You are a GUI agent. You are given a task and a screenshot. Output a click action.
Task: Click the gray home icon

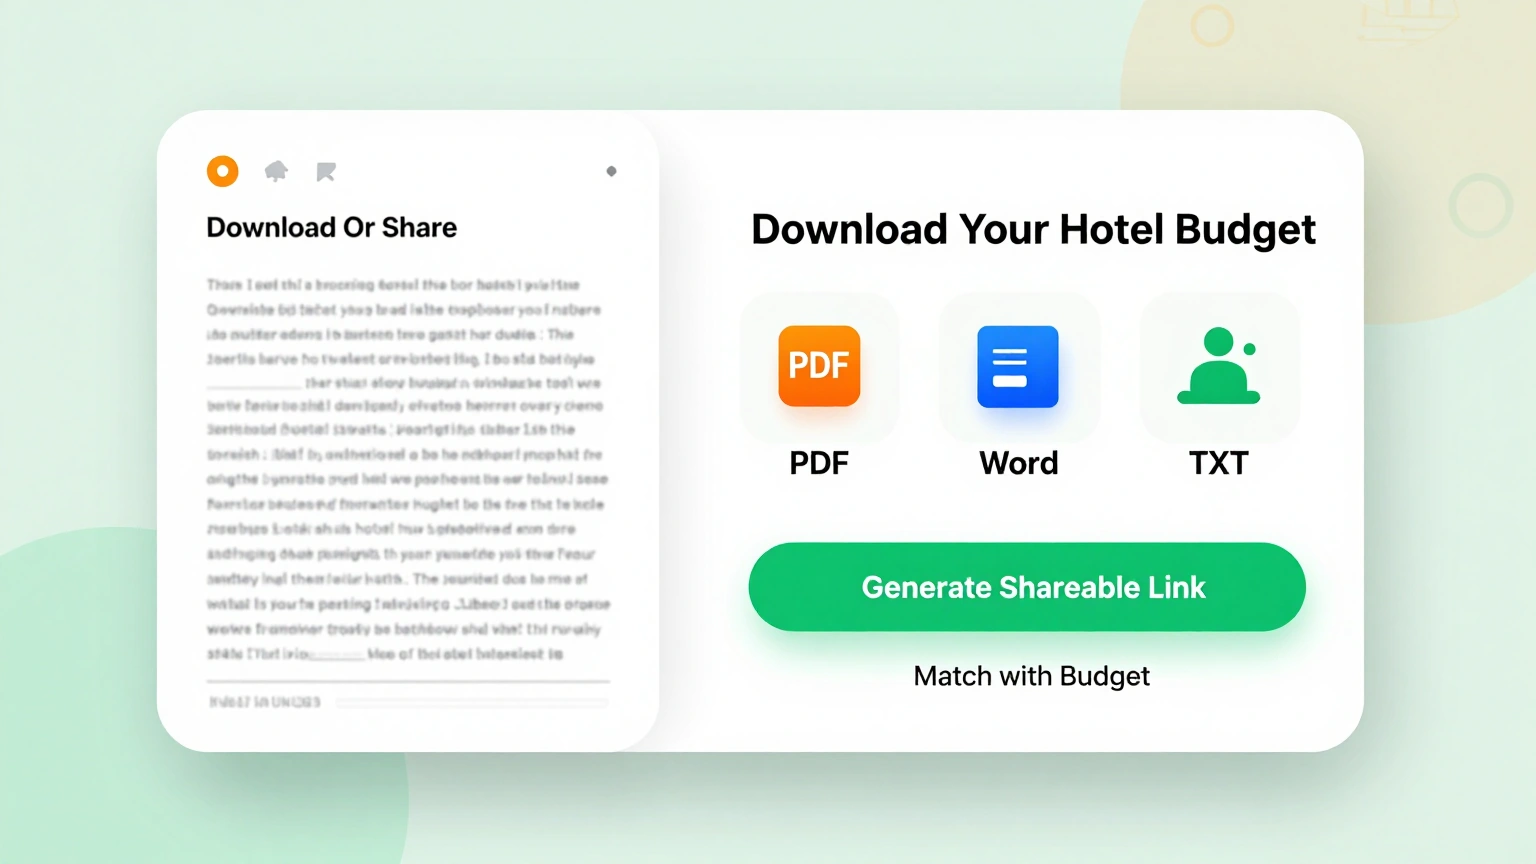276,171
